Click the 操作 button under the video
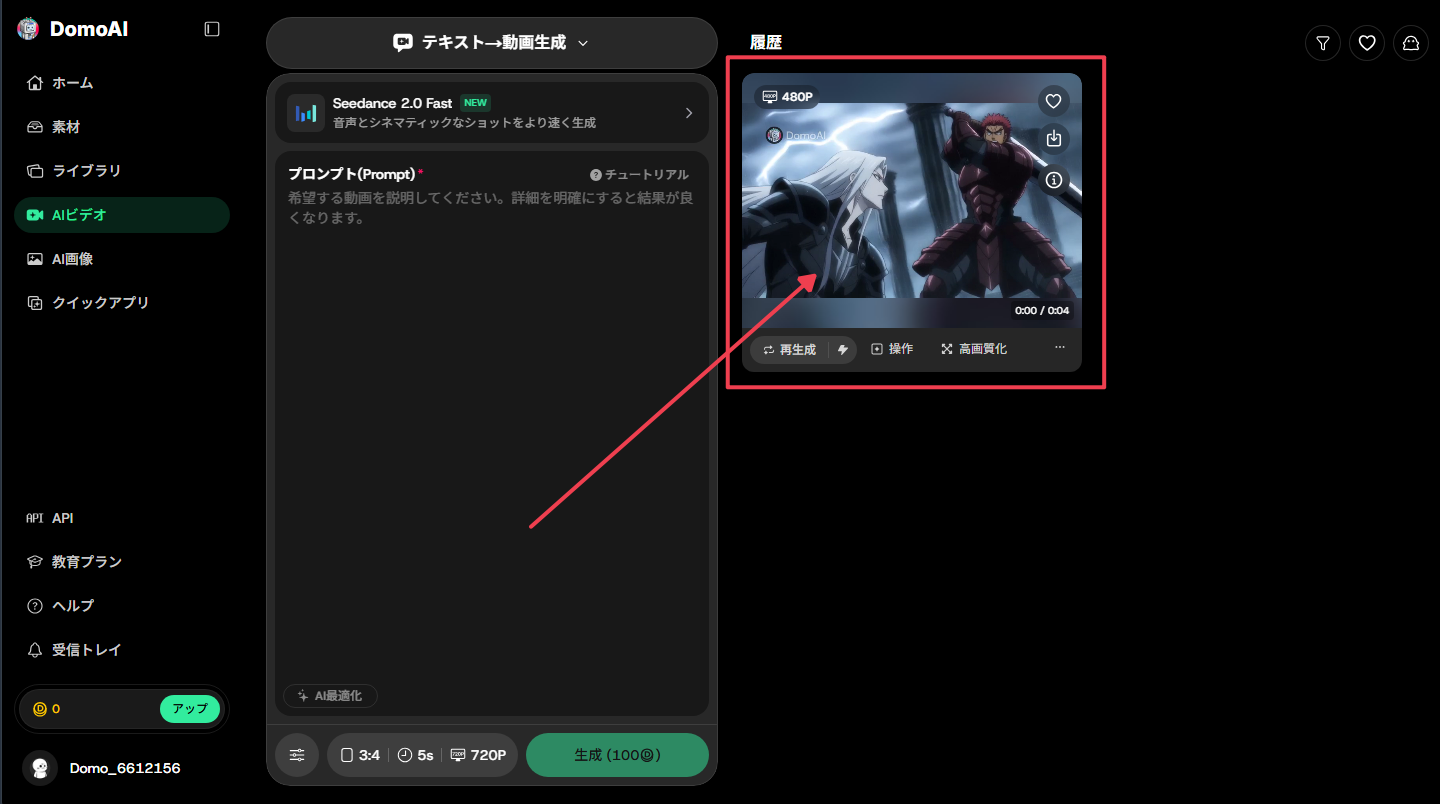This screenshot has width=1440, height=804. click(892, 349)
